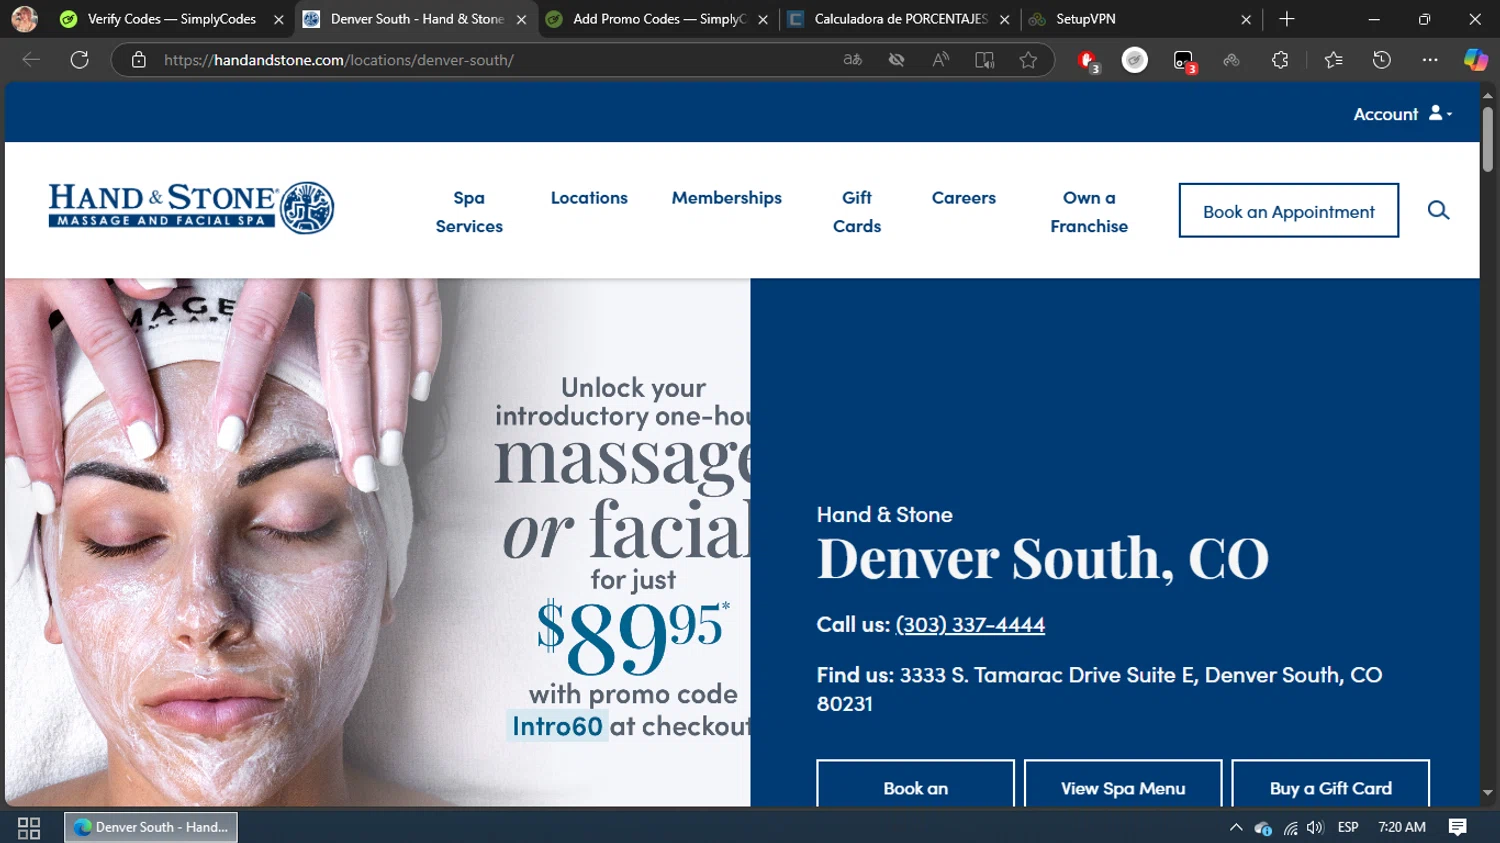Close the Calculadora de PORCENTAJES tab

[1004, 19]
